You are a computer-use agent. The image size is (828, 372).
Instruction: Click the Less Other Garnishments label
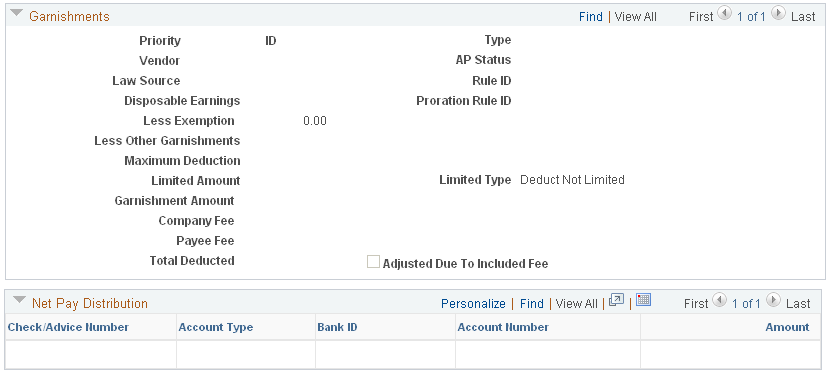[x=167, y=141]
